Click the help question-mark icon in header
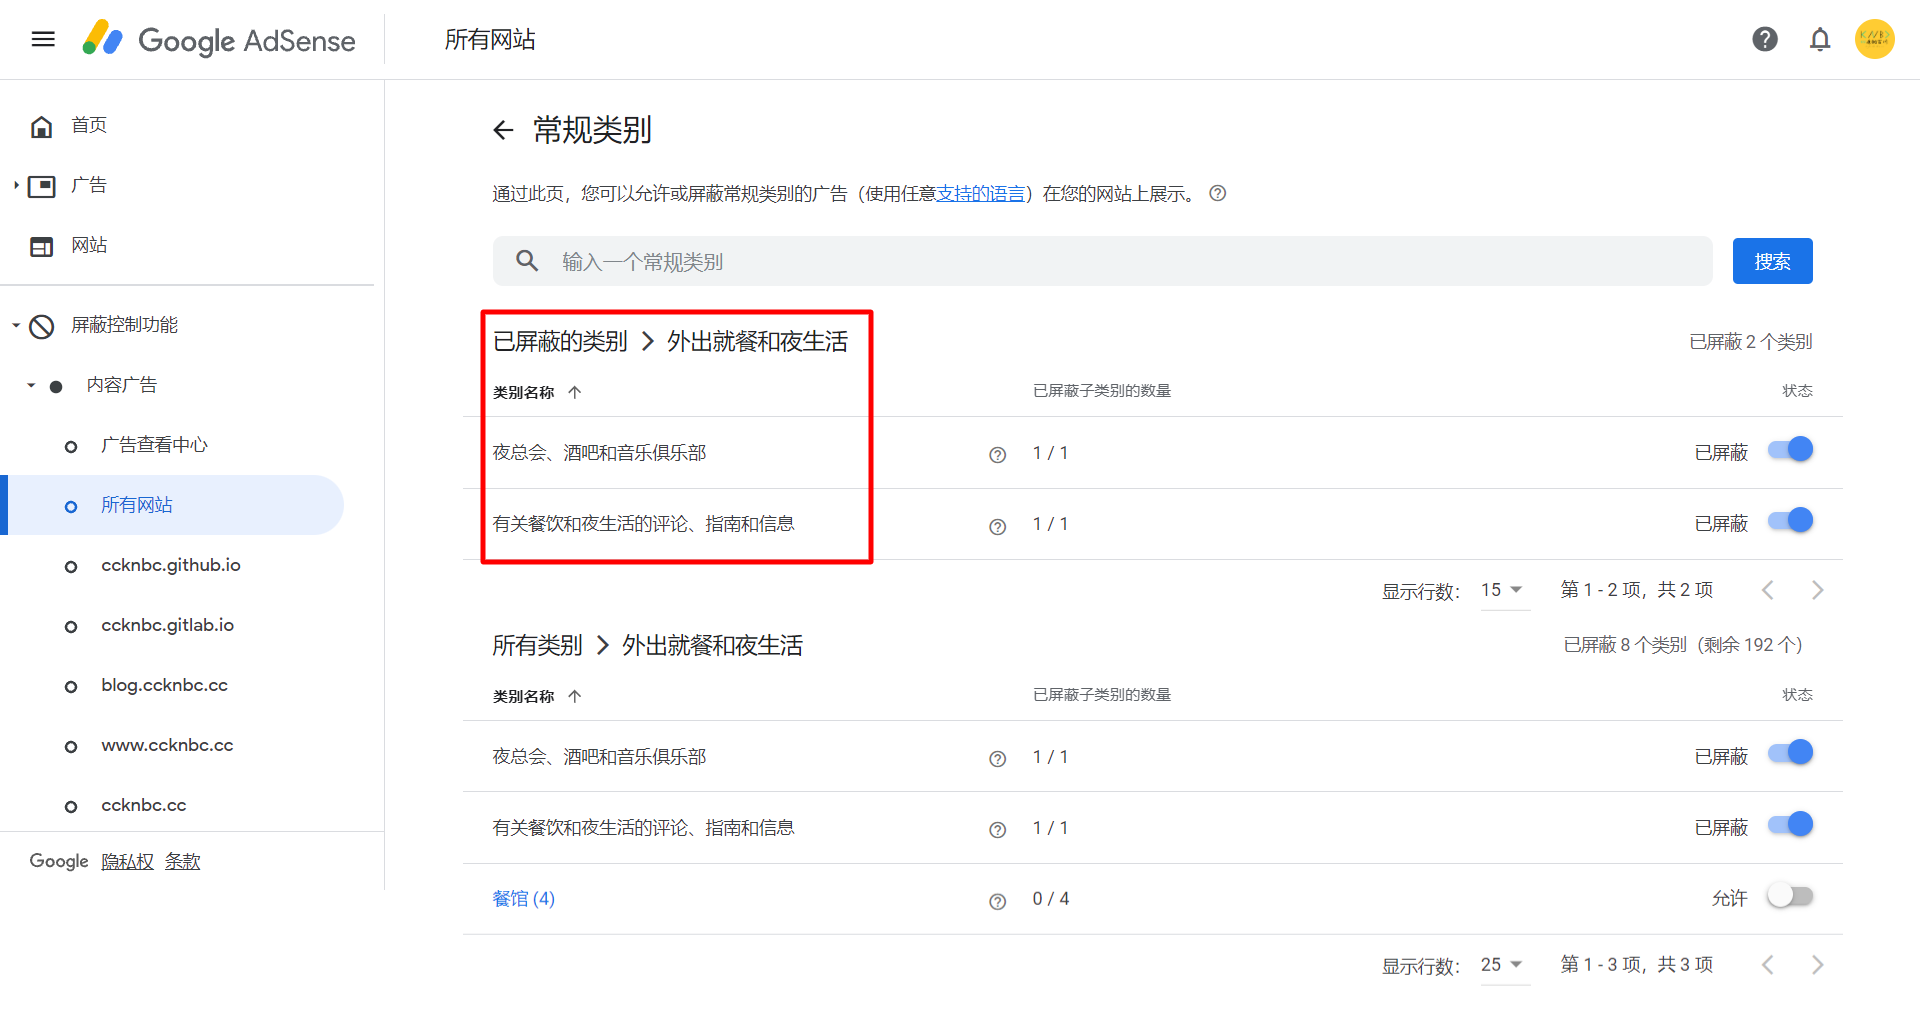 coord(1765,39)
